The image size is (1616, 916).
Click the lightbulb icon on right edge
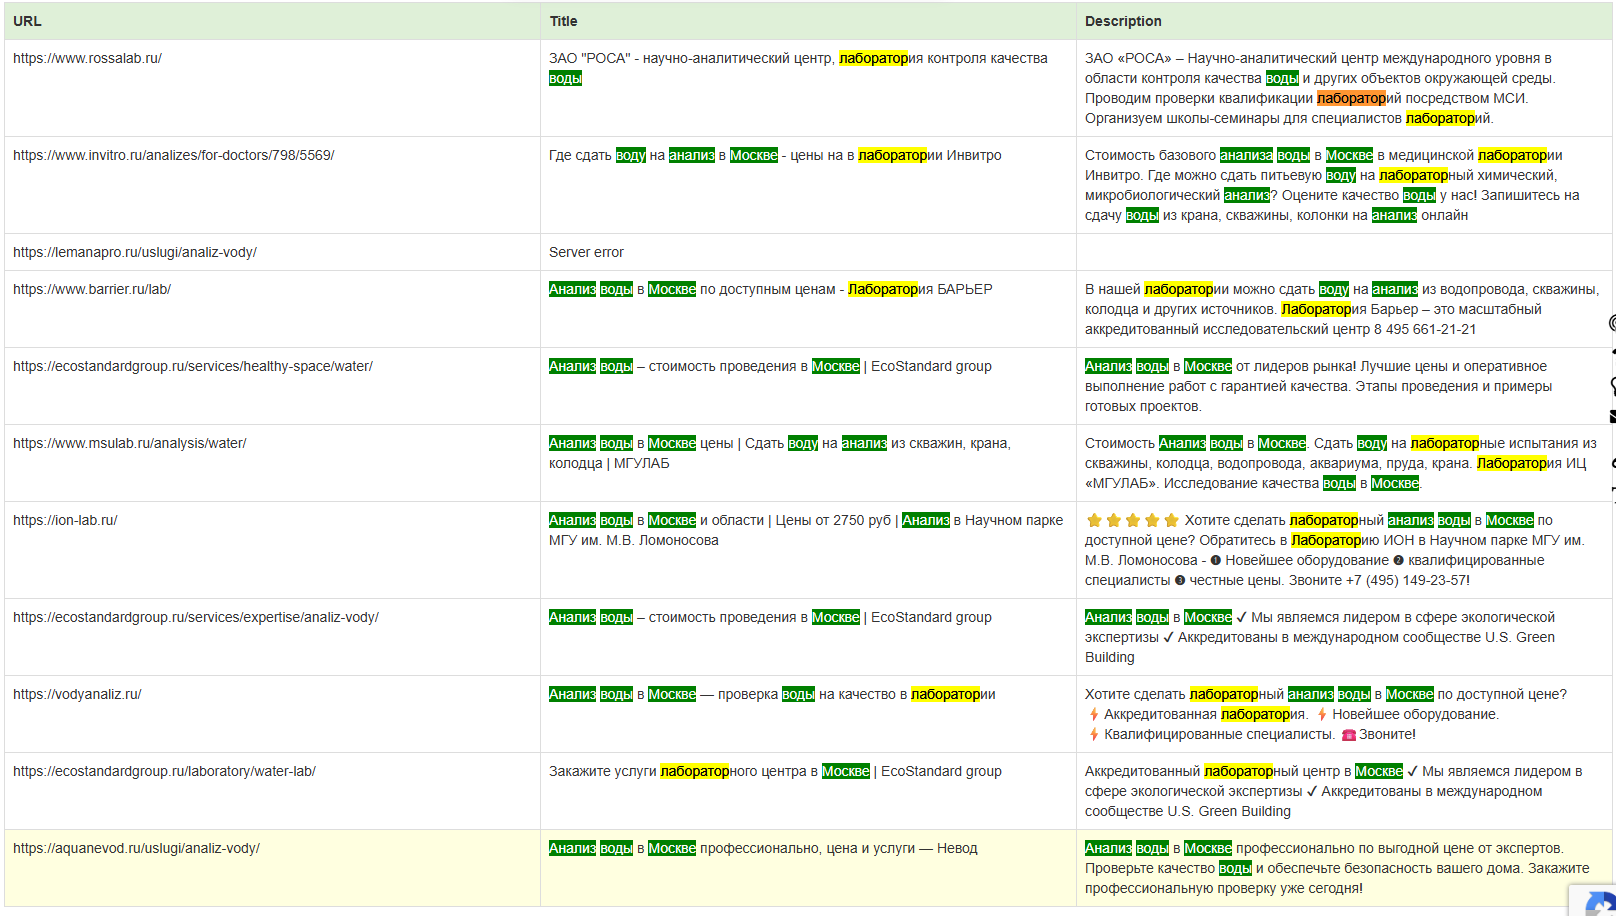coord(1612,385)
